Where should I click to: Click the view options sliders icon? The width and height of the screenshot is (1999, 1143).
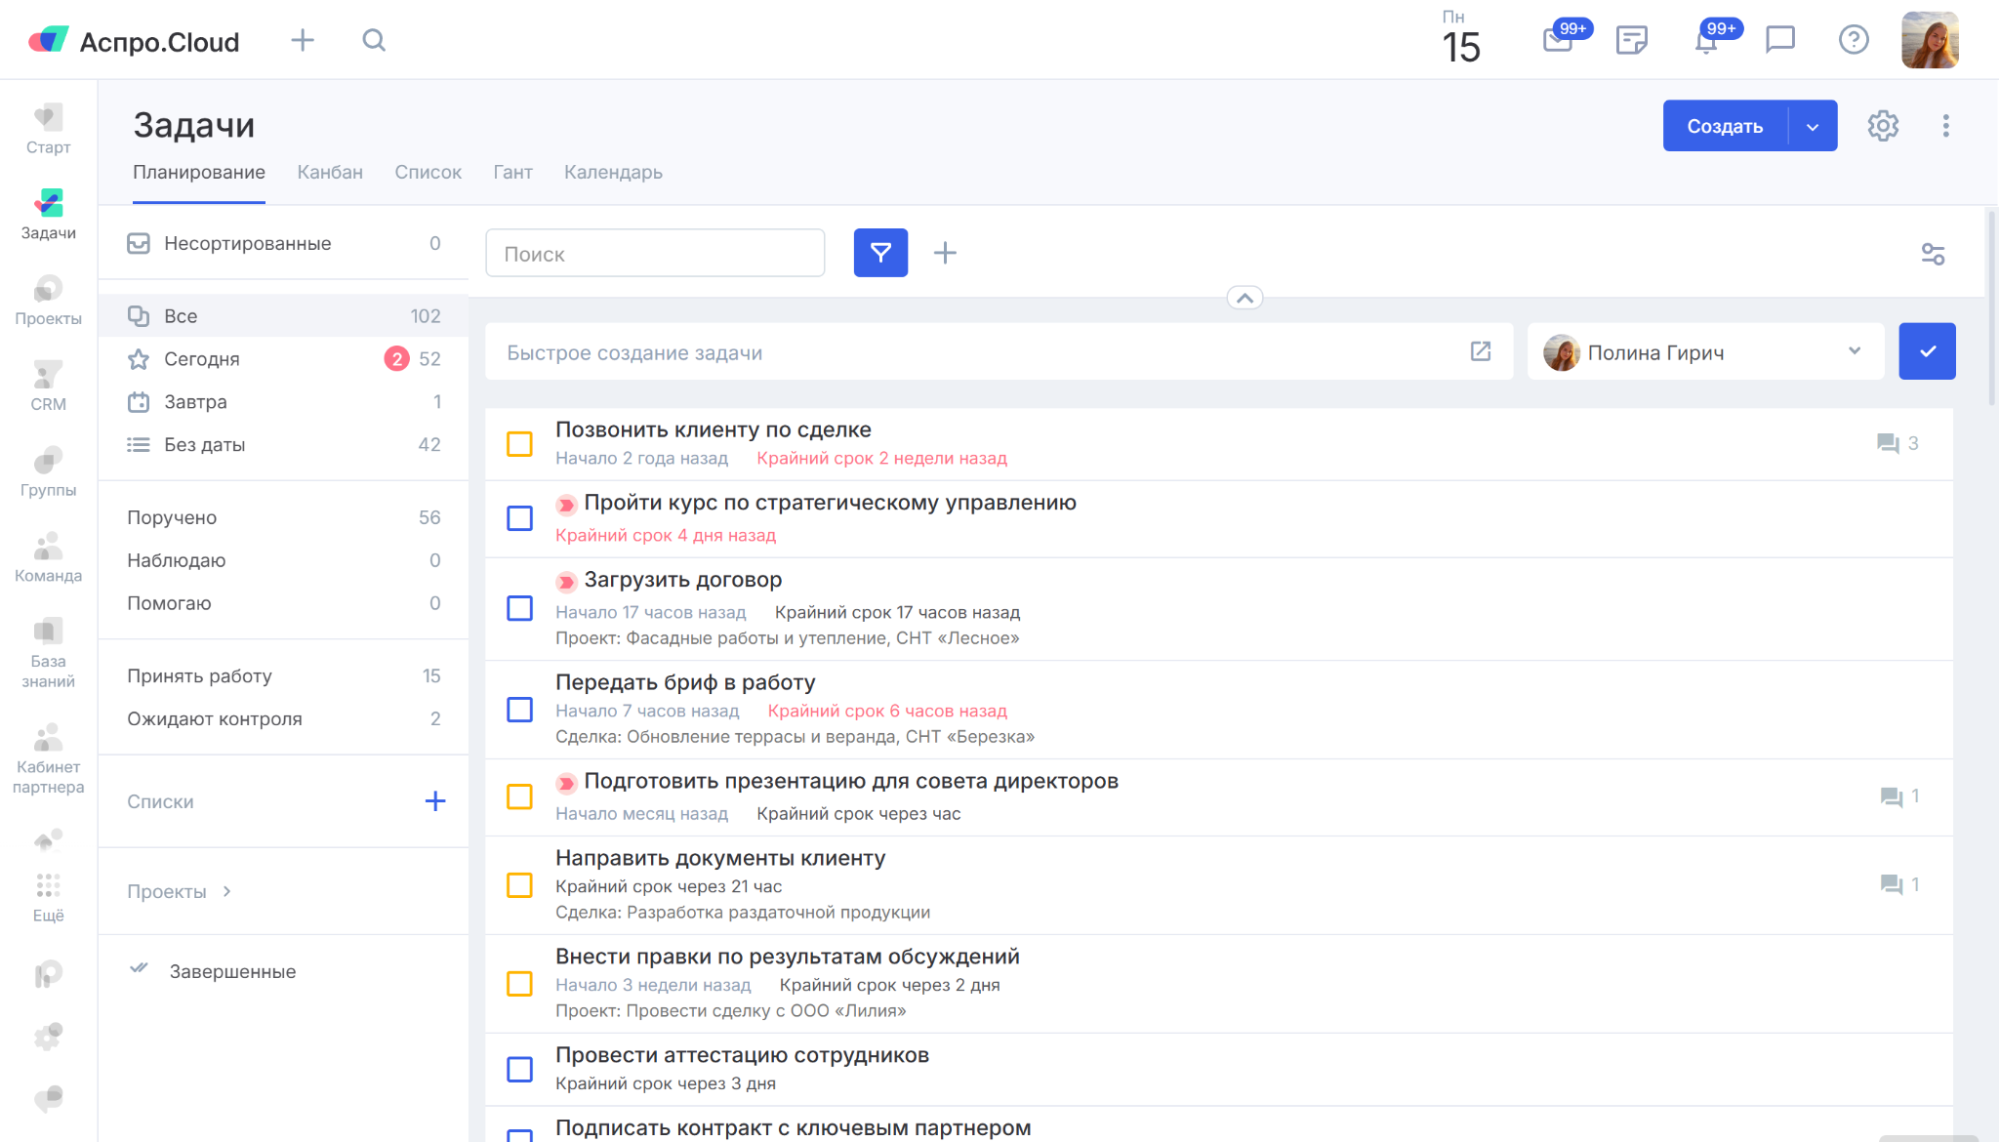point(1933,254)
